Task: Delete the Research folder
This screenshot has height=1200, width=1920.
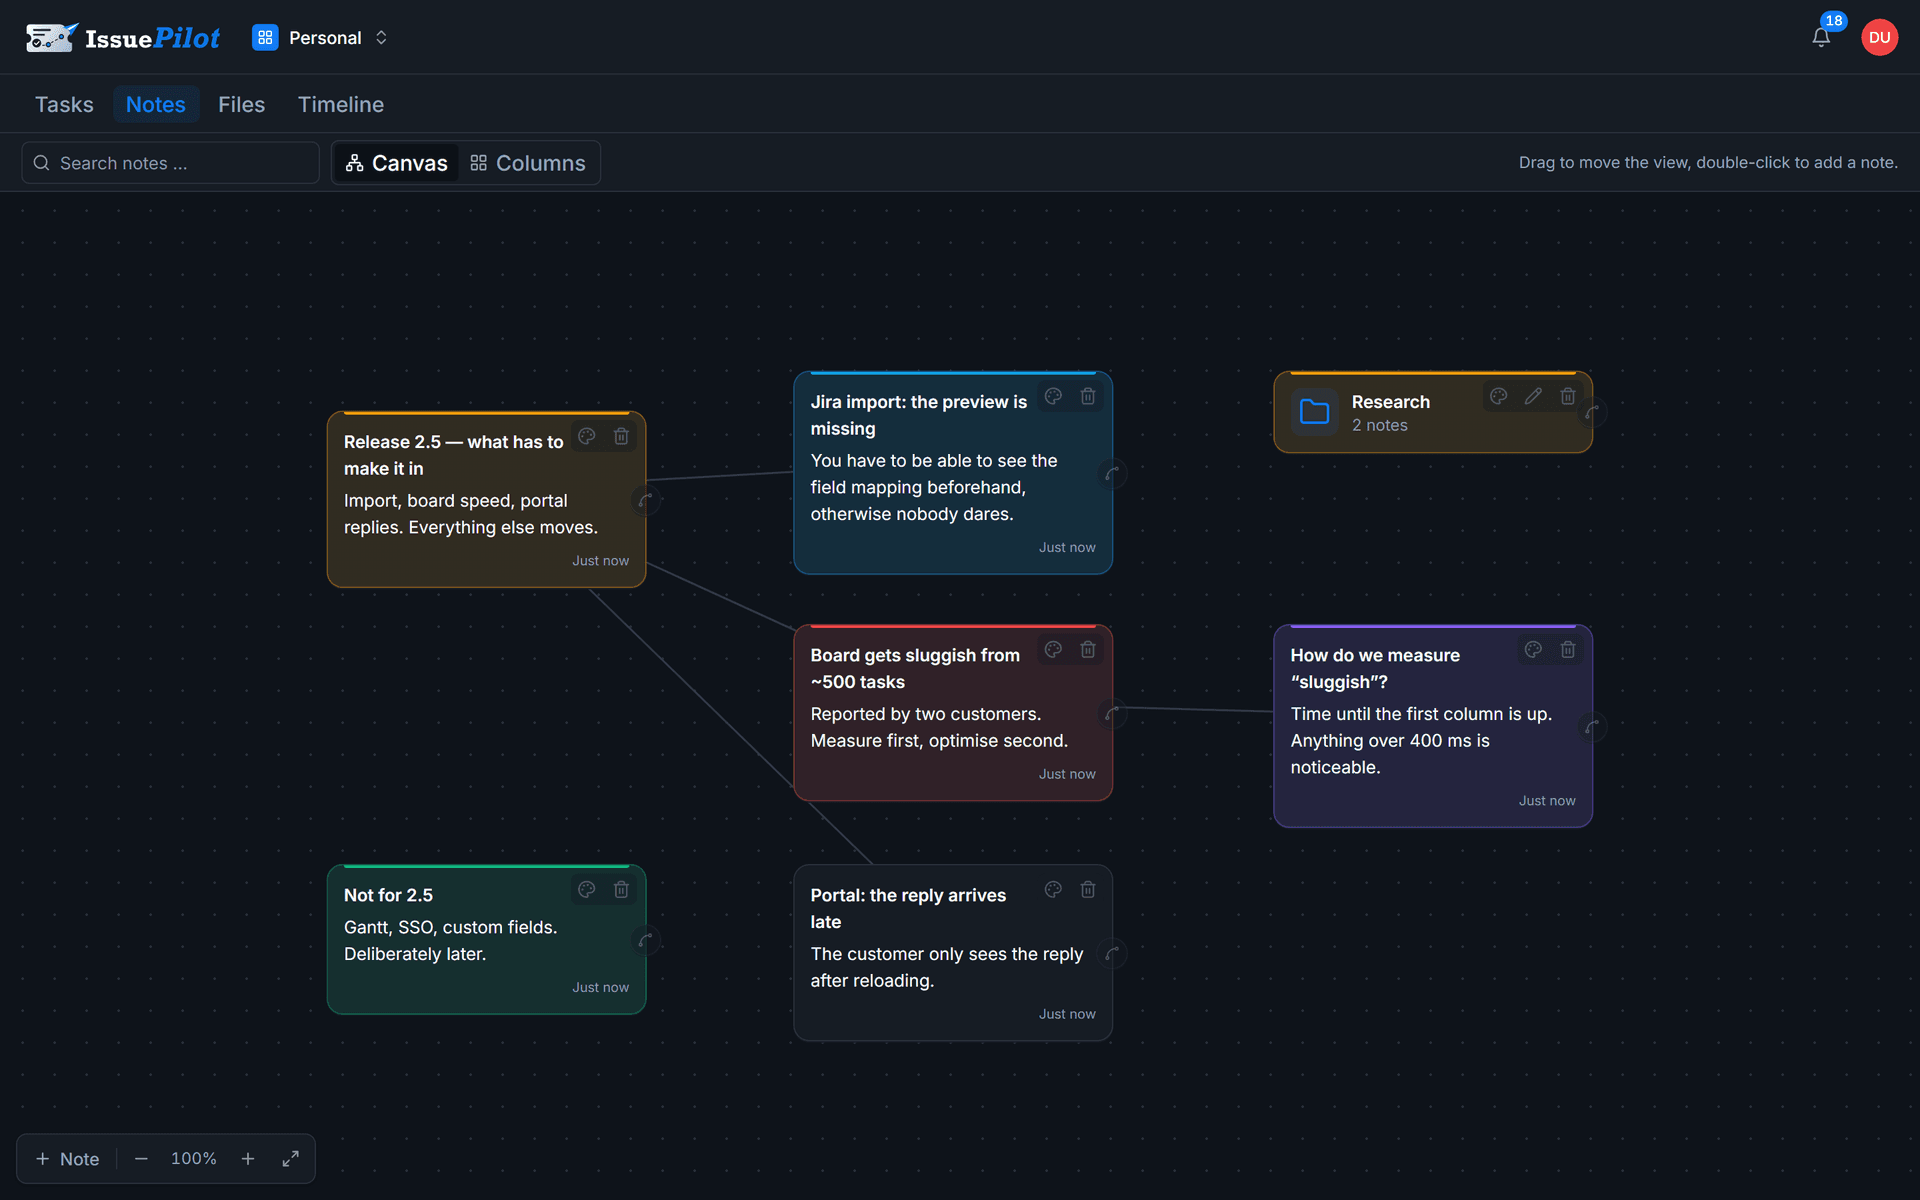Action: tap(1568, 396)
